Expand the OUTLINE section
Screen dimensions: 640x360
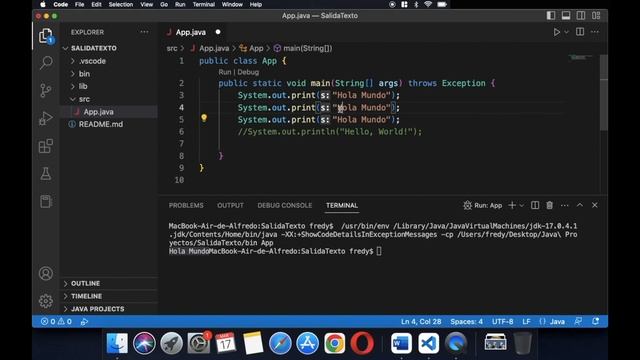109,283
